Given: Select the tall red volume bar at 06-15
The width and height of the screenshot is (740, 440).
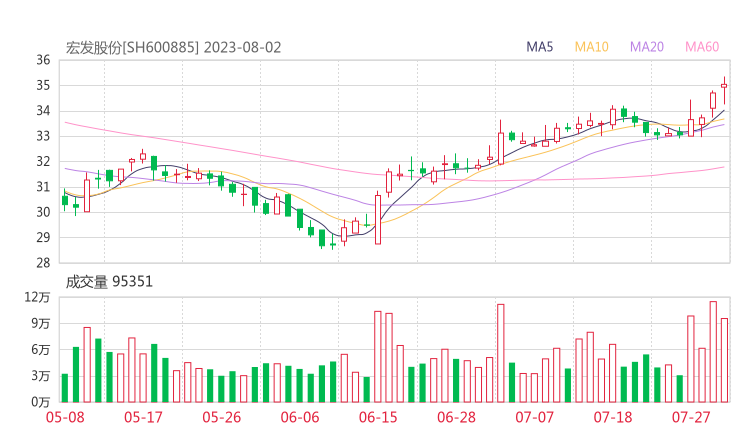Looking at the screenshot, I should (x=378, y=356).
